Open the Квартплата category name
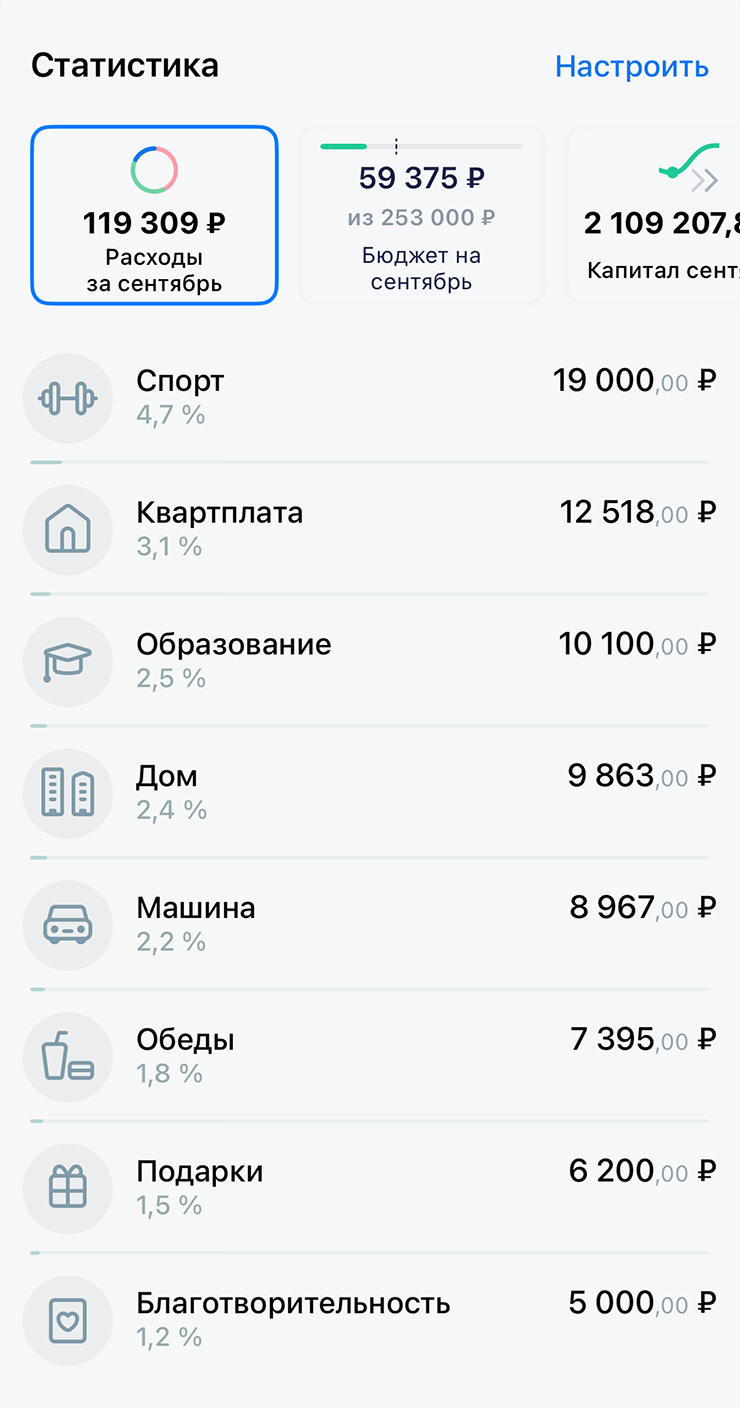740x1408 pixels. 219,513
